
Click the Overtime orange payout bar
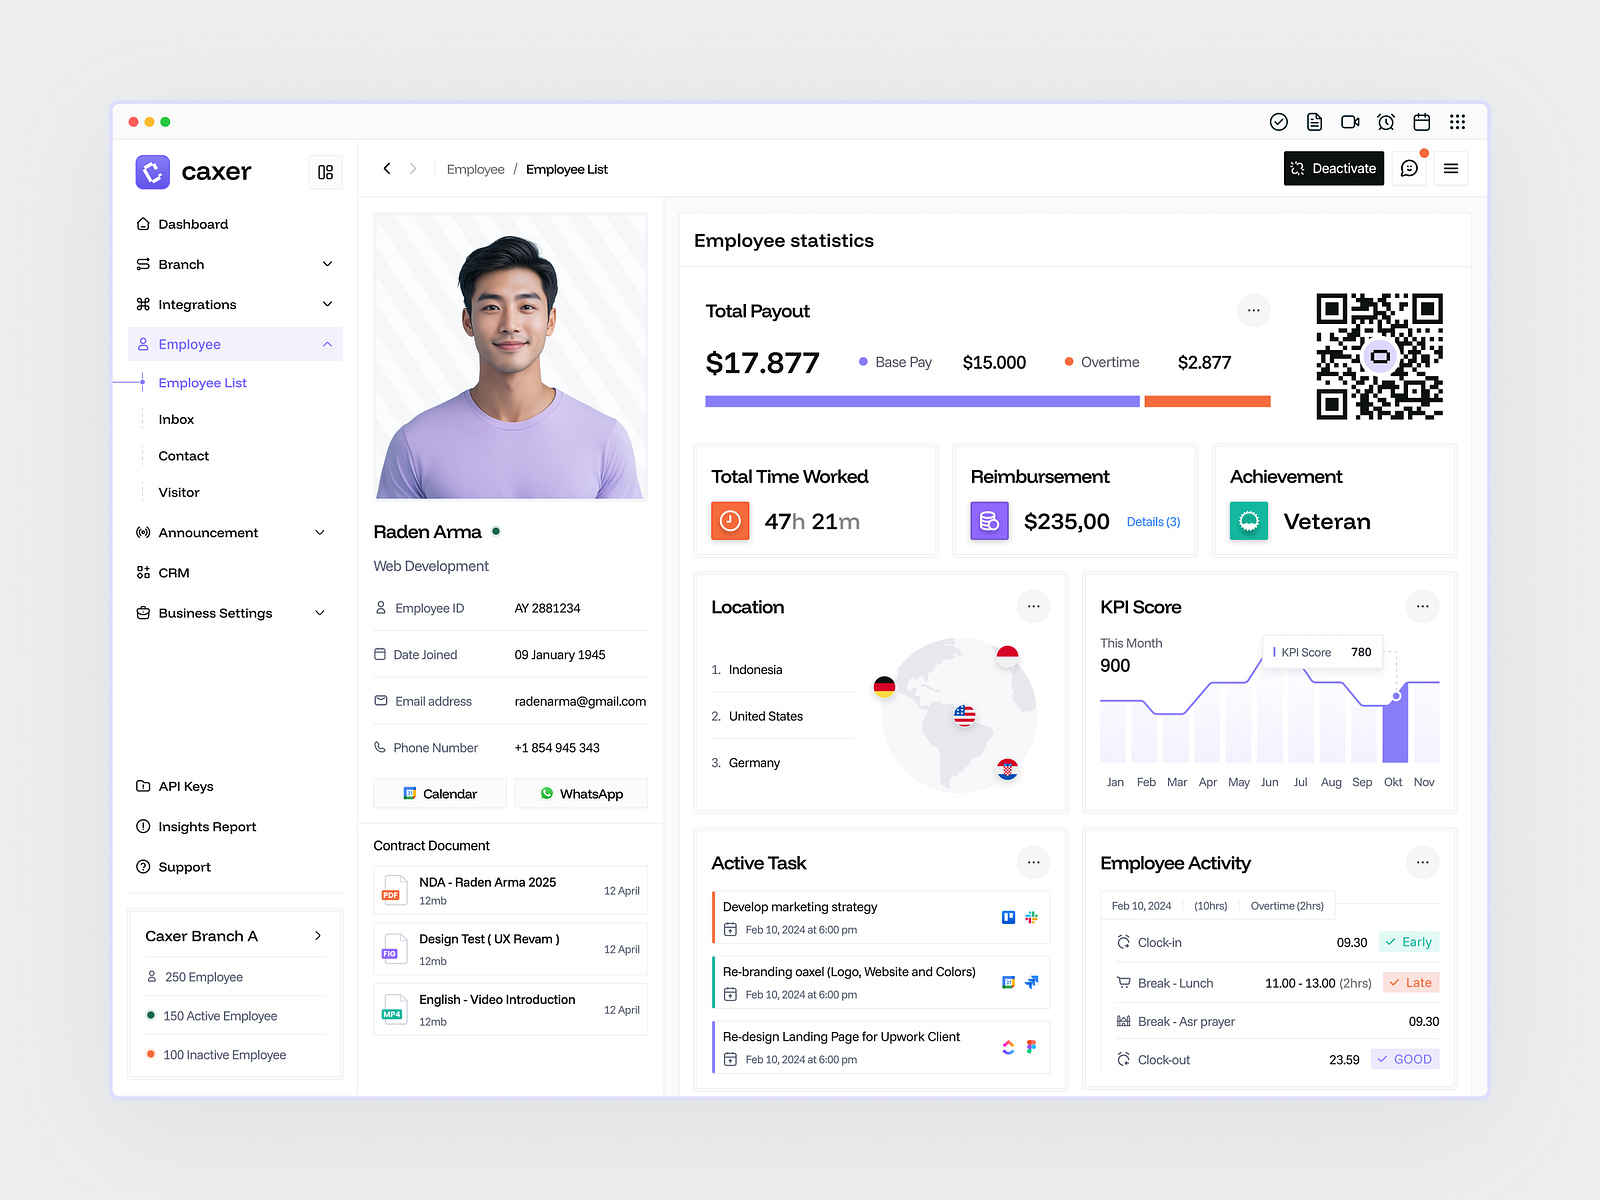coord(1207,401)
